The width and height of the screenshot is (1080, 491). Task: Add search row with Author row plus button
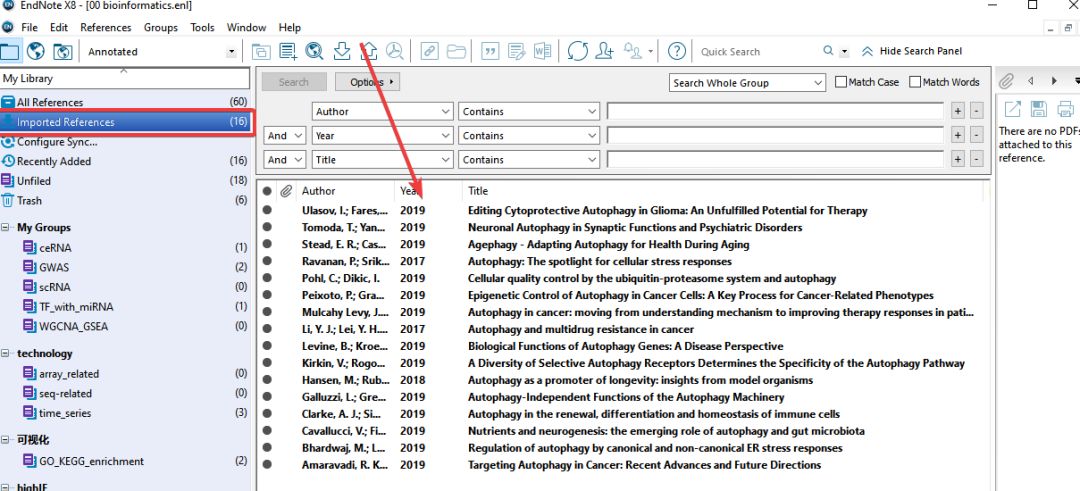click(x=957, y=112)
